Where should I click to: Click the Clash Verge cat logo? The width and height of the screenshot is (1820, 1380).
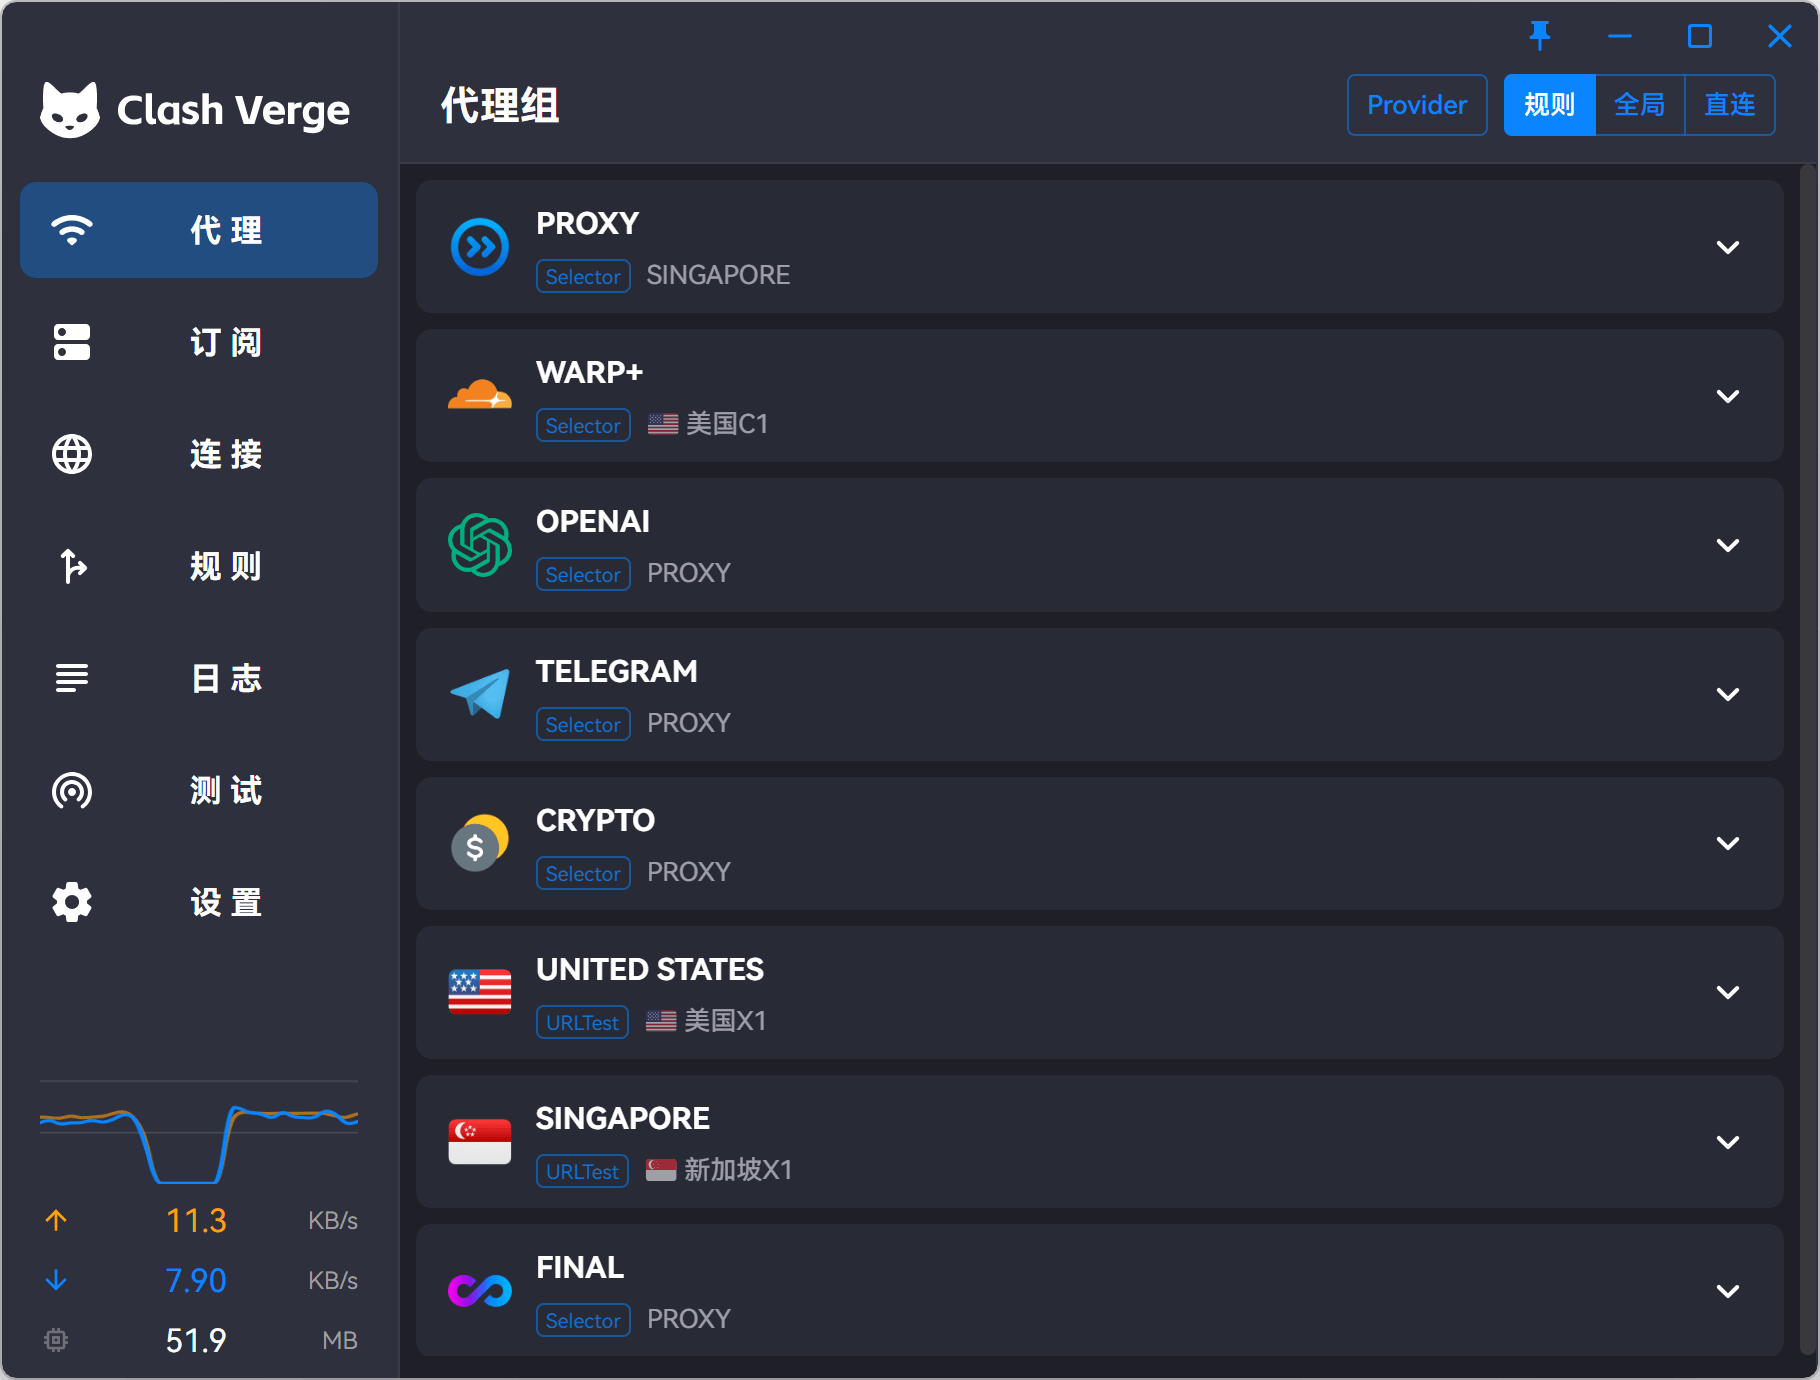pos(70,110)
